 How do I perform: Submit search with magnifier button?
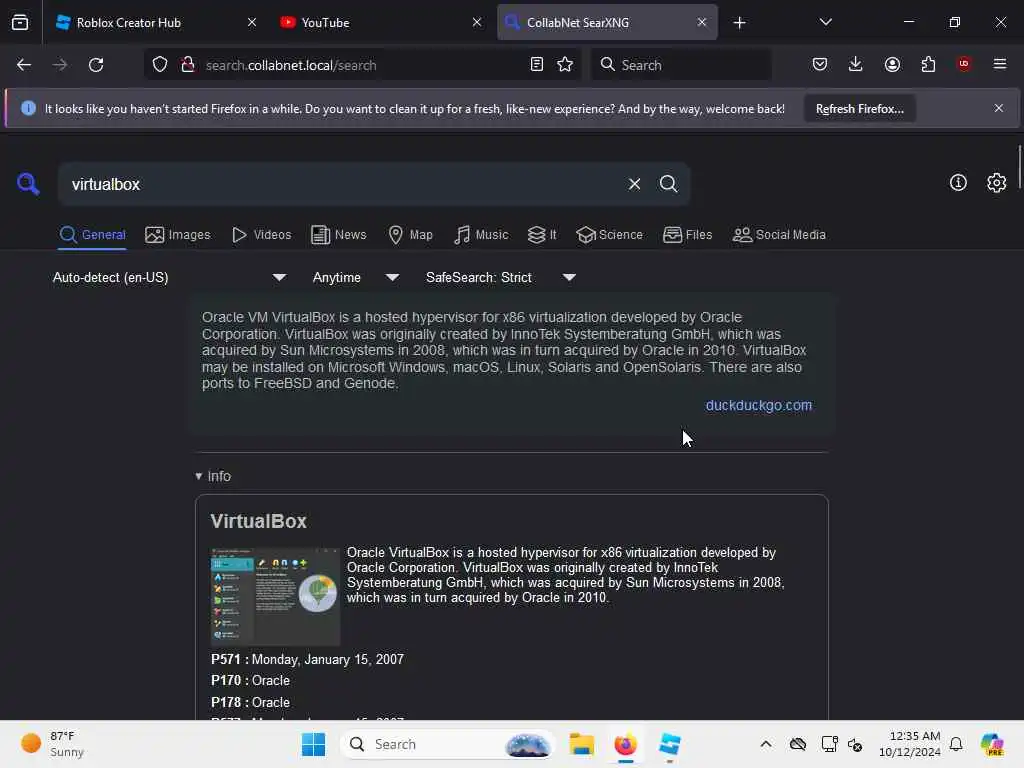pos(668,184)
